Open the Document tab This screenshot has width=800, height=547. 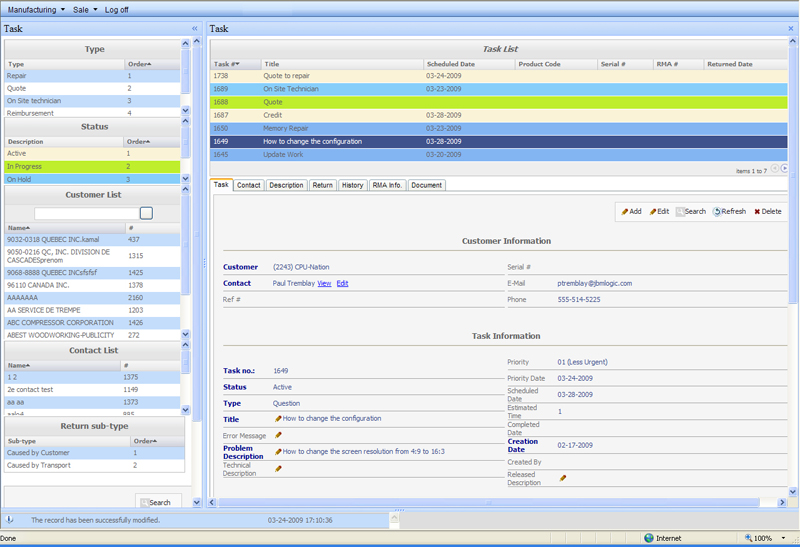coord(426,185)
